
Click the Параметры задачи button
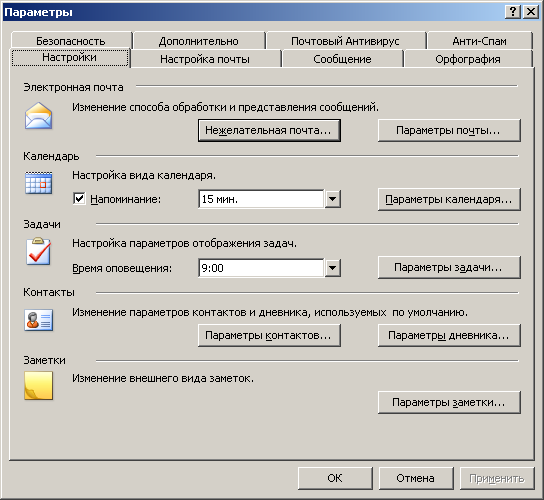(449, 268)
